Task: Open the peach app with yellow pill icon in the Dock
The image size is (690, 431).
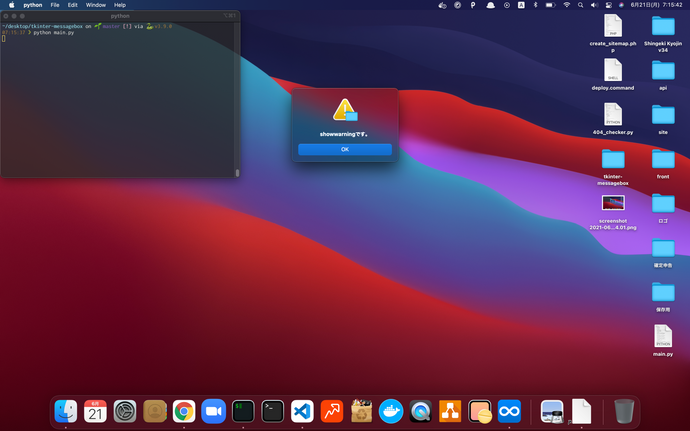Action: [480, 411]
